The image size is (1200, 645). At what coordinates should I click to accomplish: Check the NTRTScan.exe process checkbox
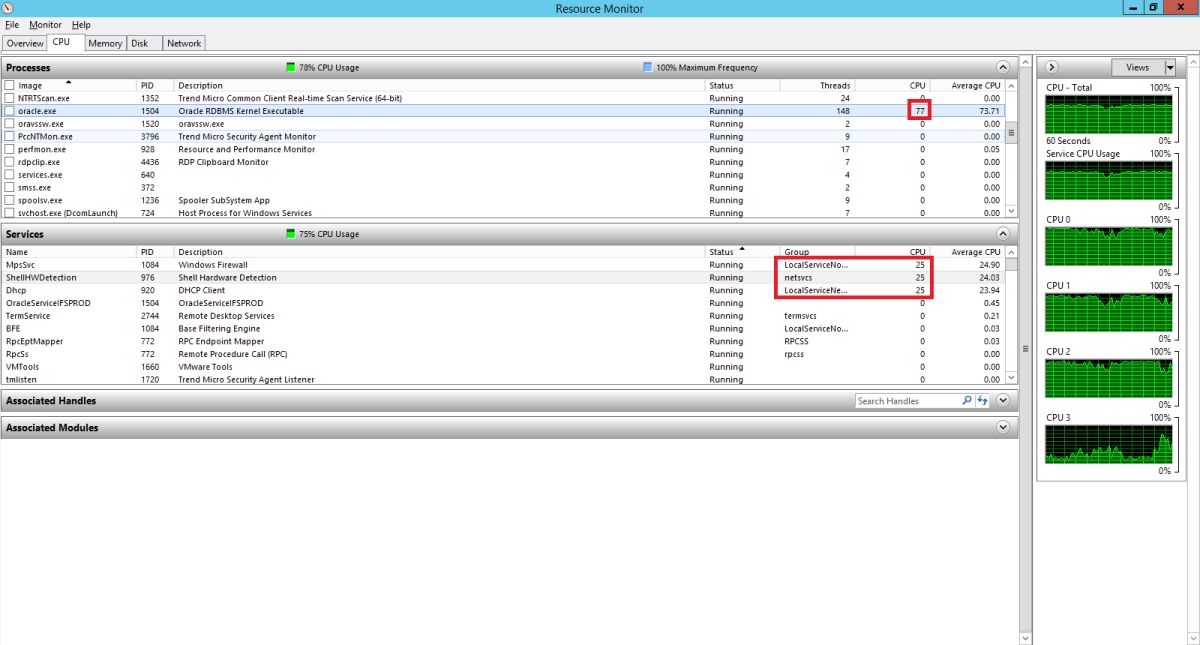click(x=9, y=98)
